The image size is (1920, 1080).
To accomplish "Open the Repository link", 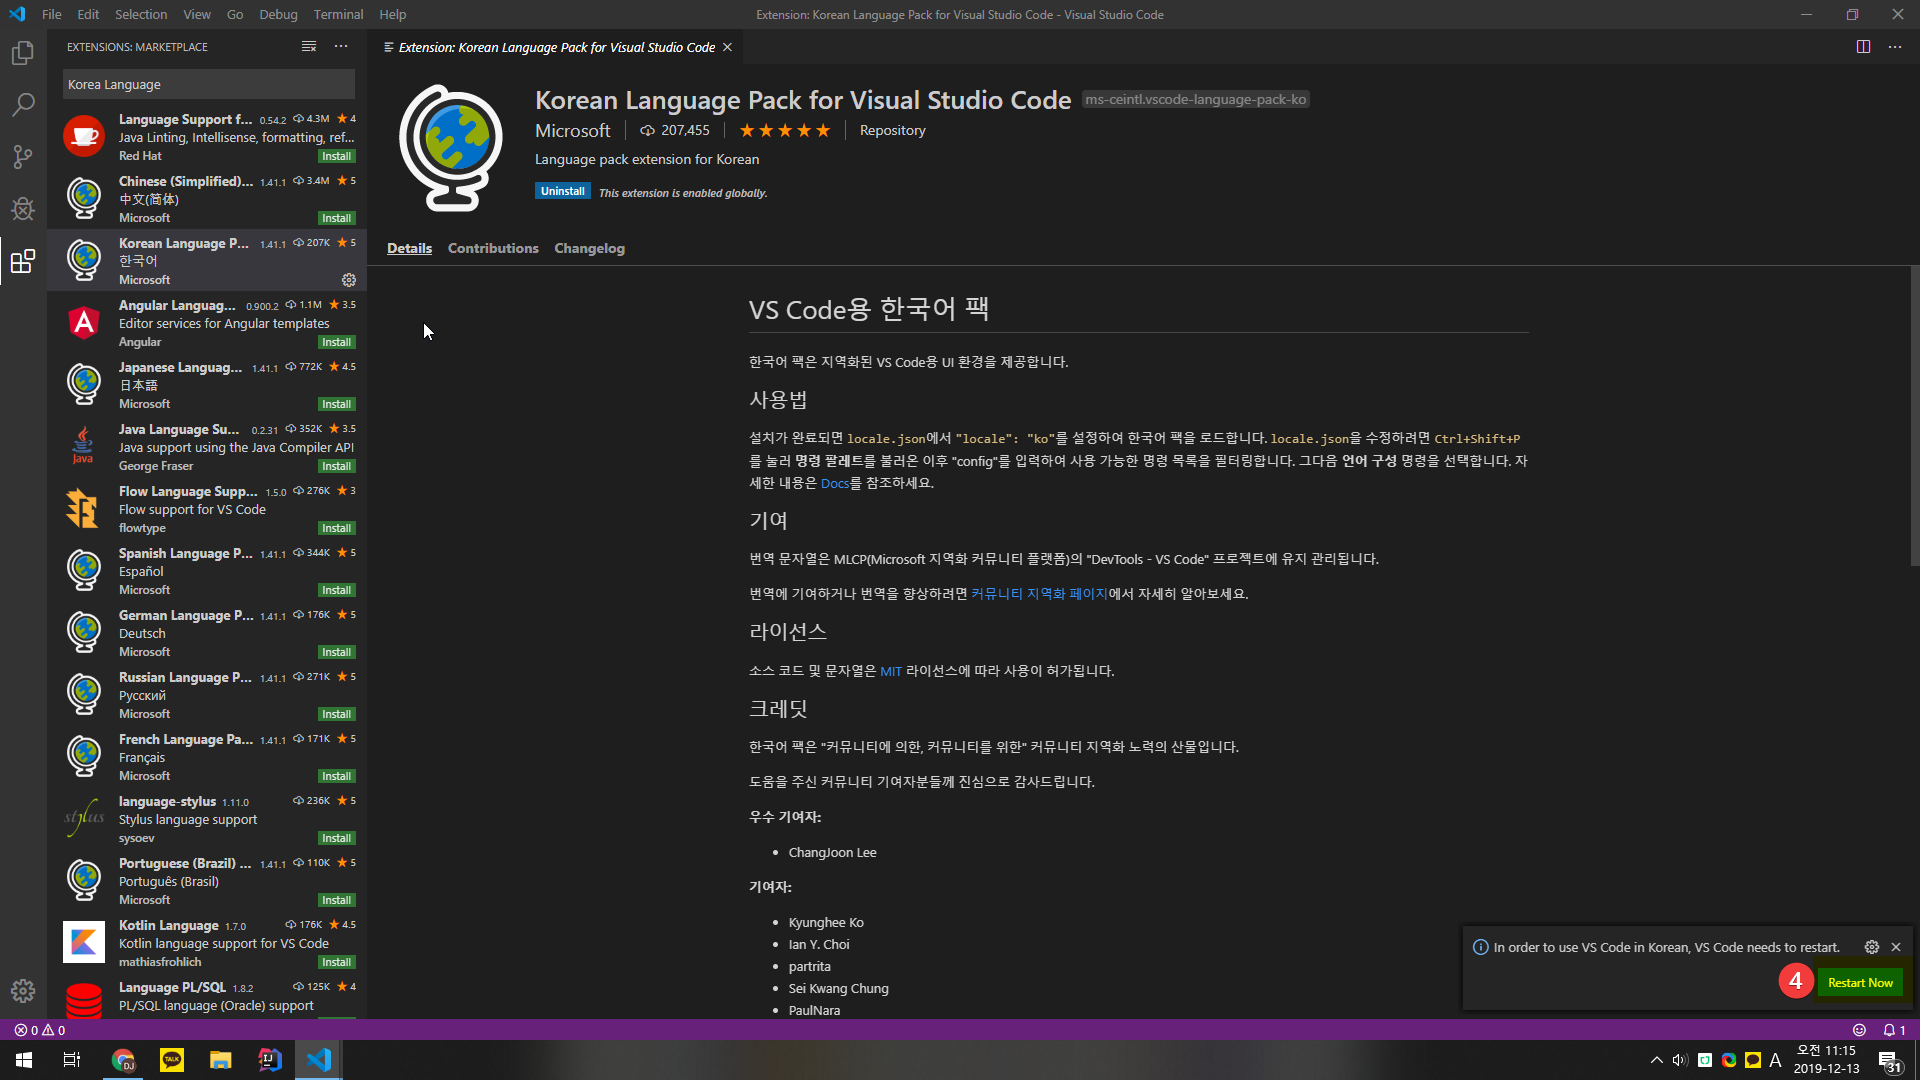I will click(892, 130).
